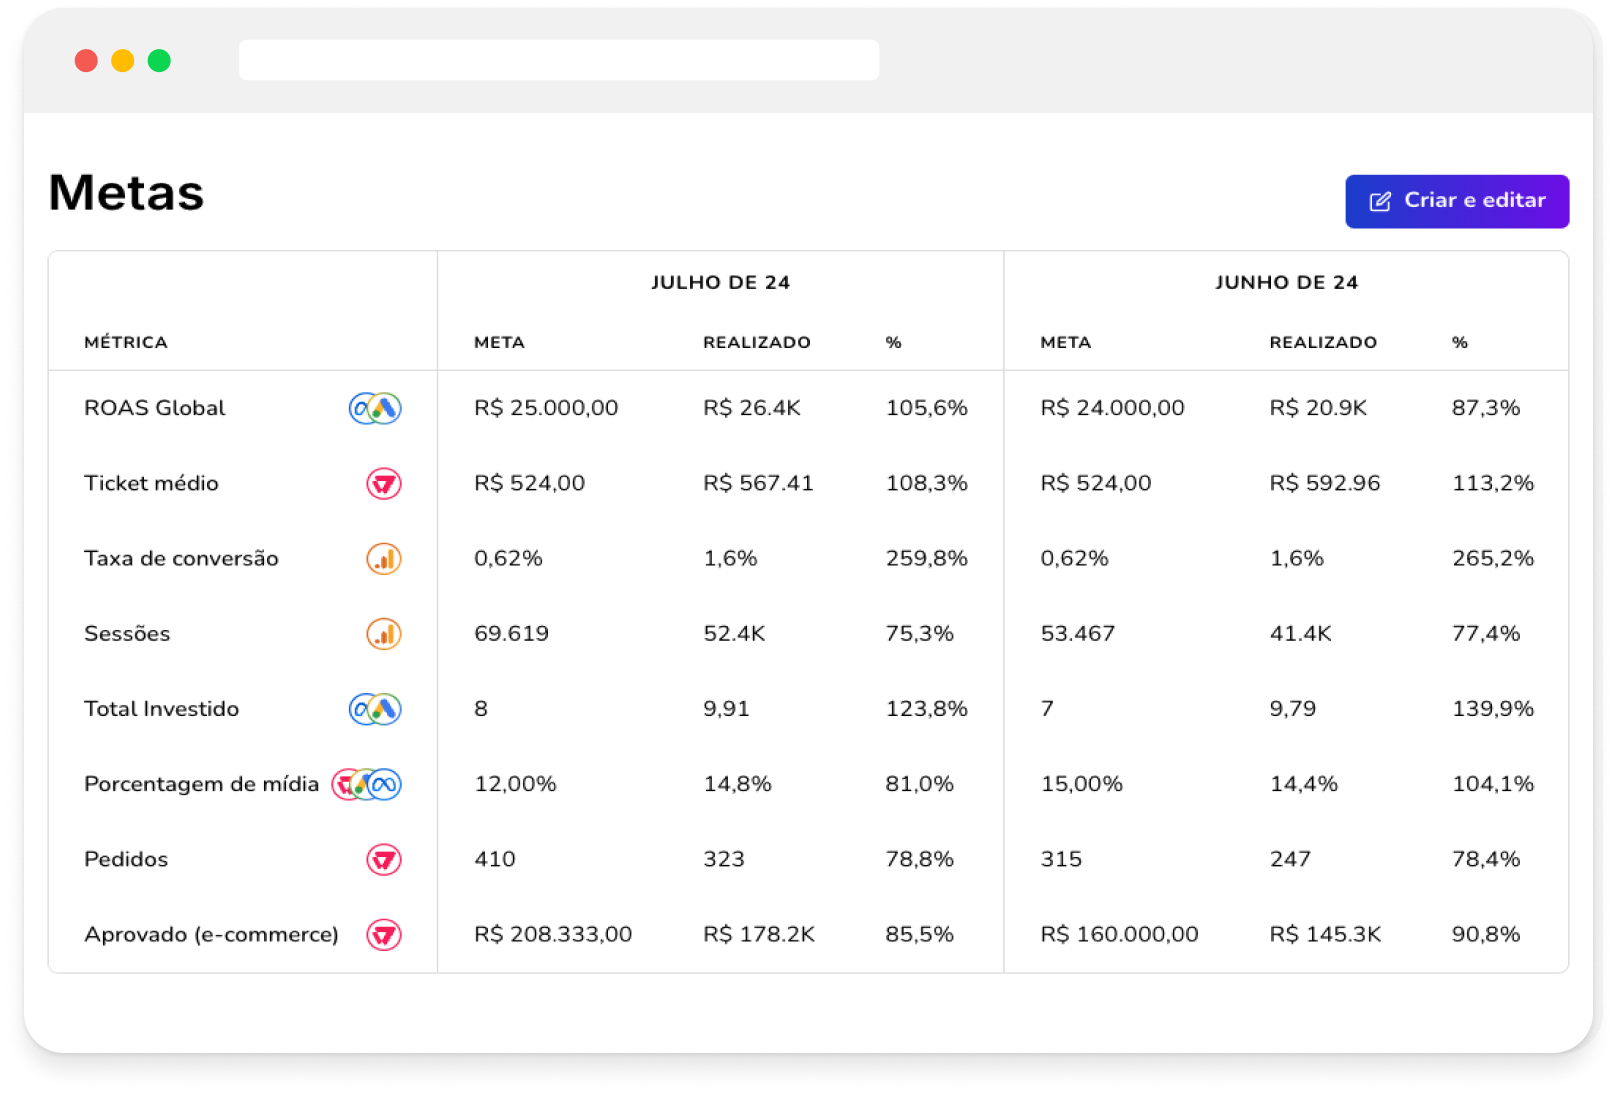Click the 410 pedidos meta value
This screenshot has height=1093, width=1617.
pyautogui.click(x=495, y=859)
